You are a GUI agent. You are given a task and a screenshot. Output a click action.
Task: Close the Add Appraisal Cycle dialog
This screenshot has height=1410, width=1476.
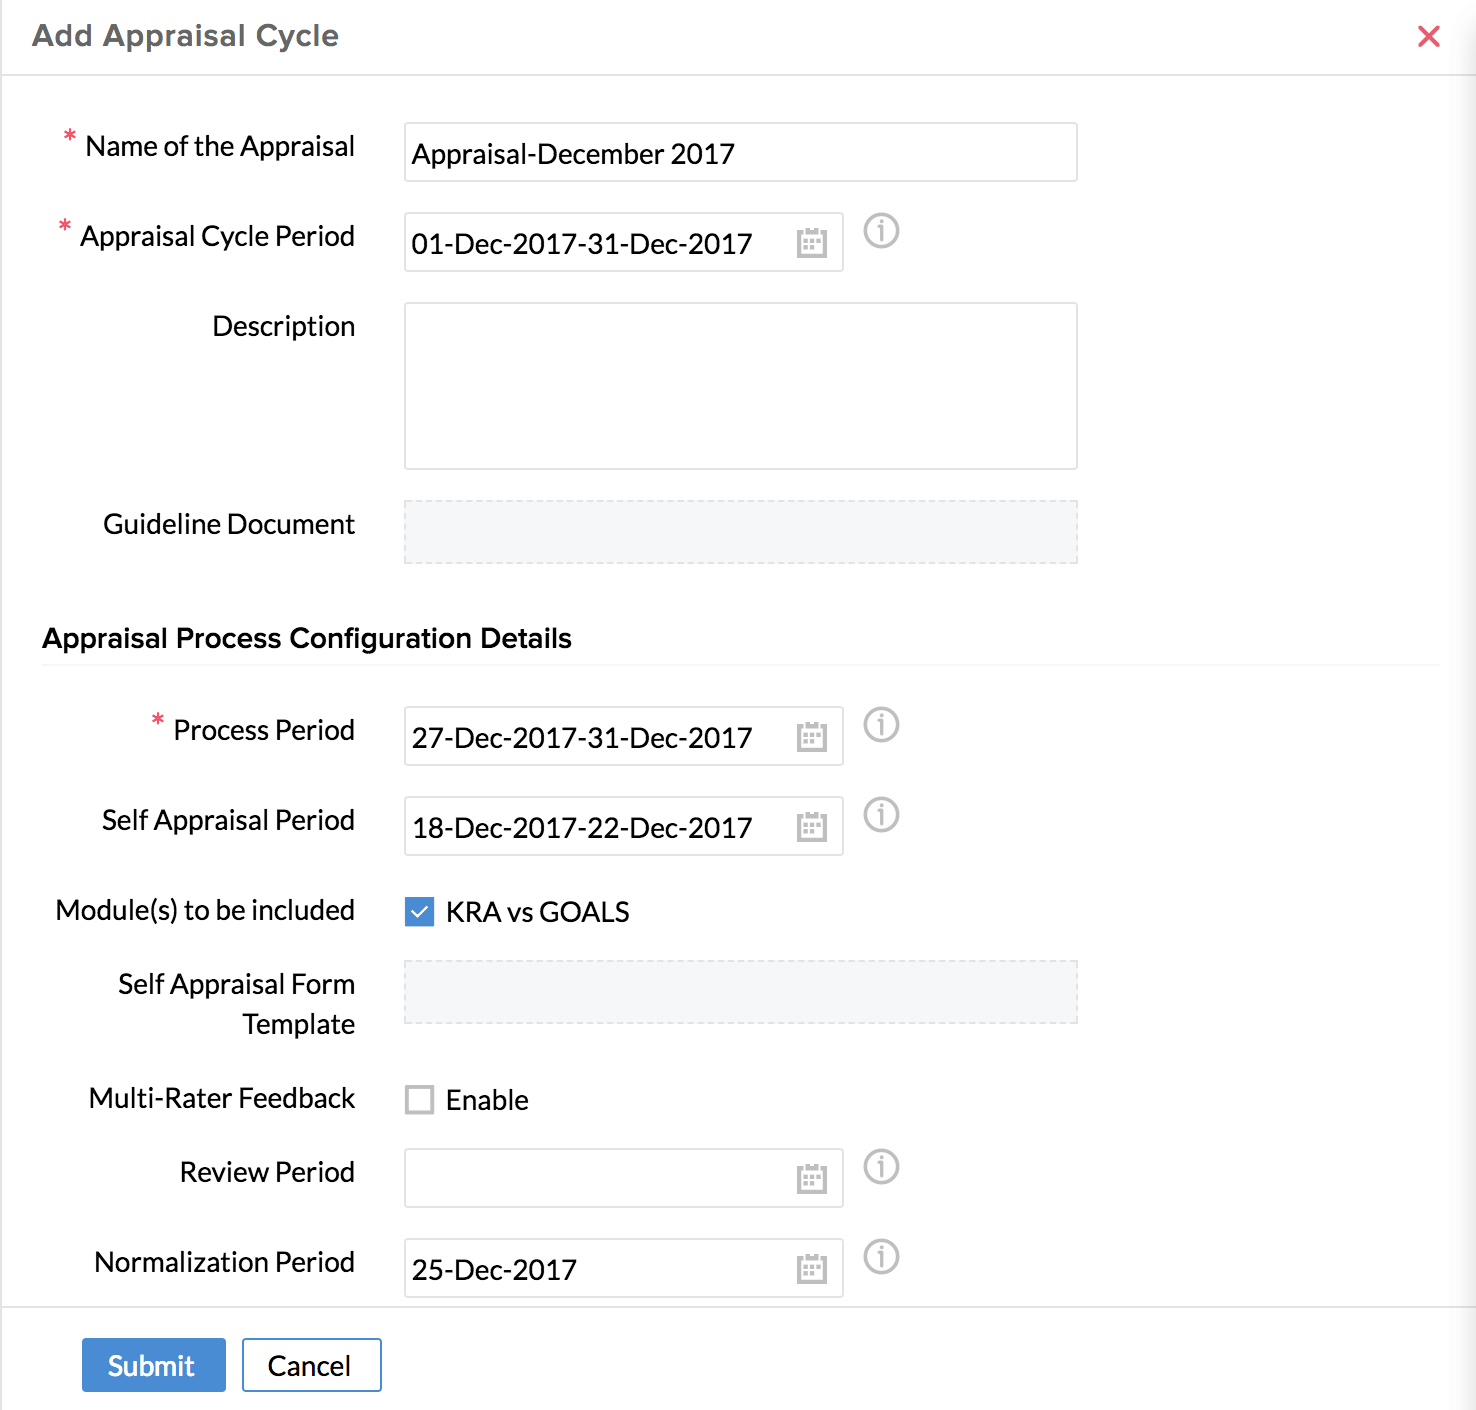[1428, 37]
